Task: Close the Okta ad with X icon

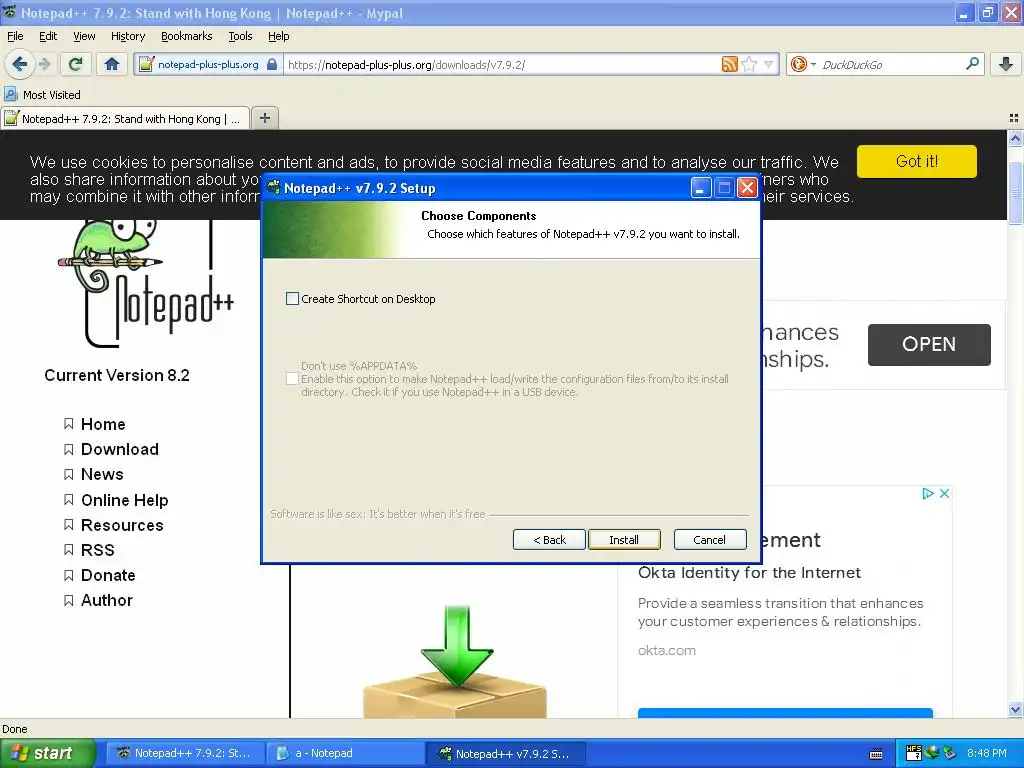Action: click(944, 494)
